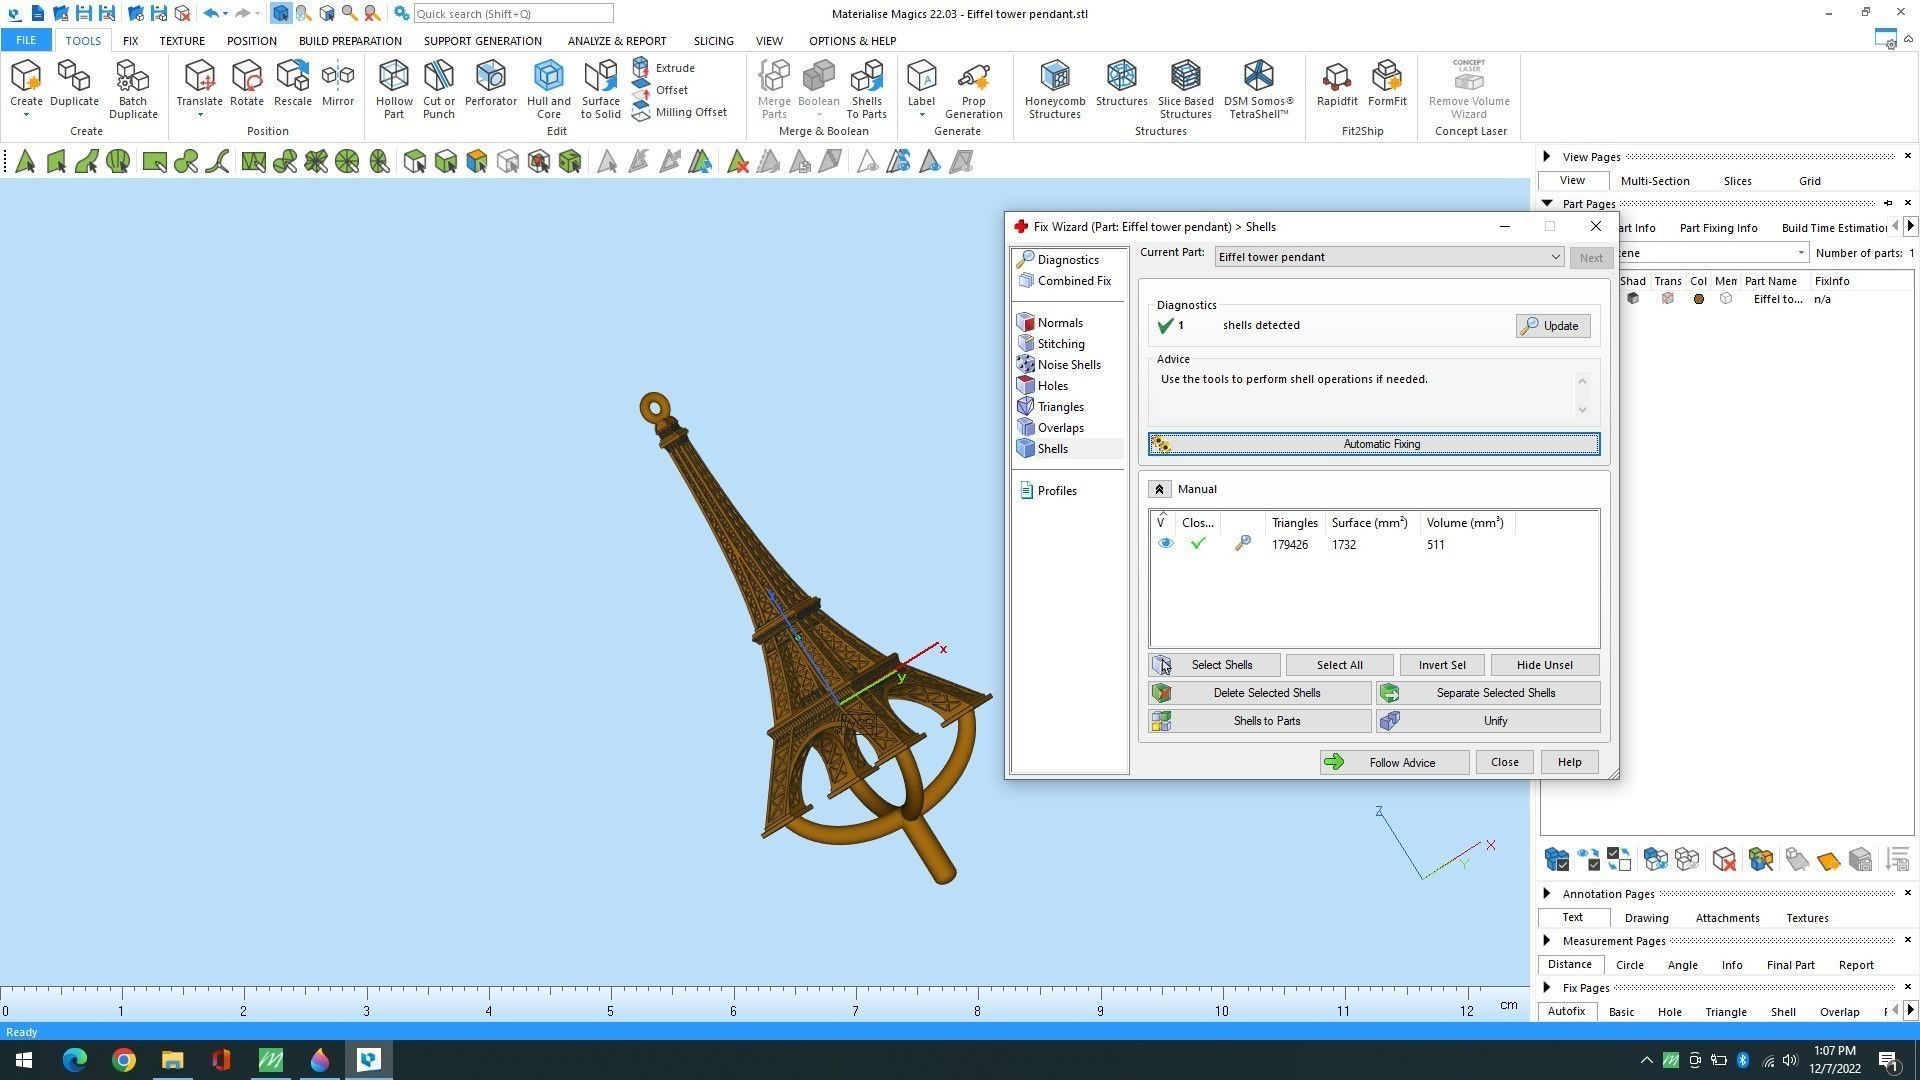Screen dimensions: 1920x1080
Task: Click the Follow Advice button
Action: pyautogui.click(x=1393, y=763)
